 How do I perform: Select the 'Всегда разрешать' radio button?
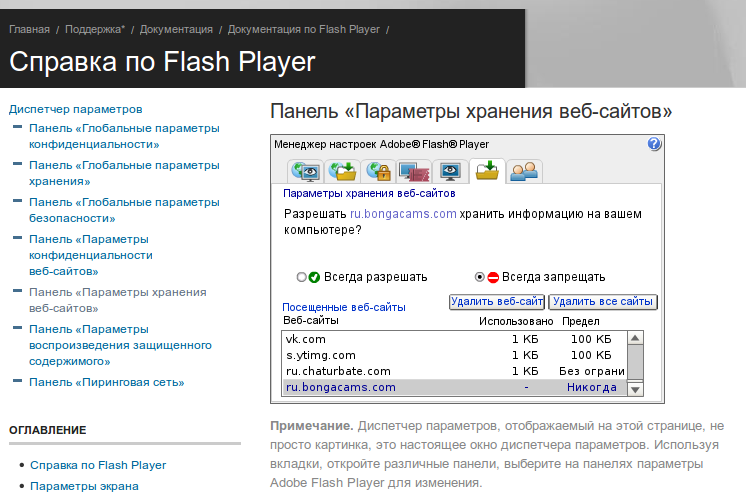click(301, 277)
